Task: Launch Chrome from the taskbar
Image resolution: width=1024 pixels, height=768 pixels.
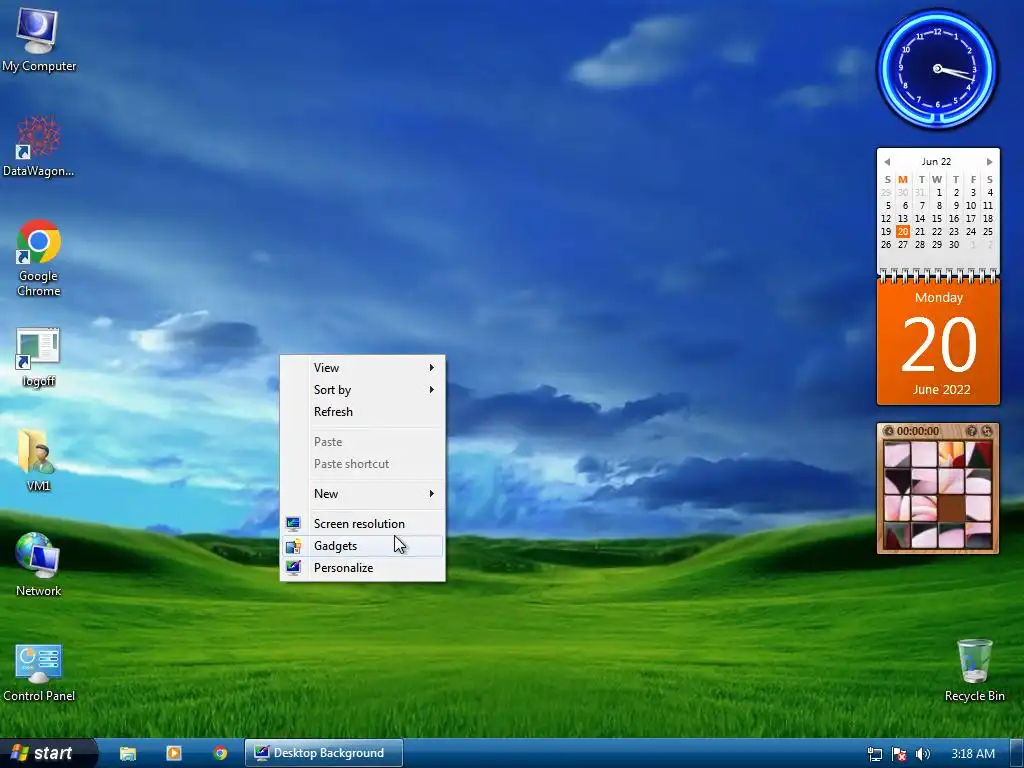Action: point(220,753)
